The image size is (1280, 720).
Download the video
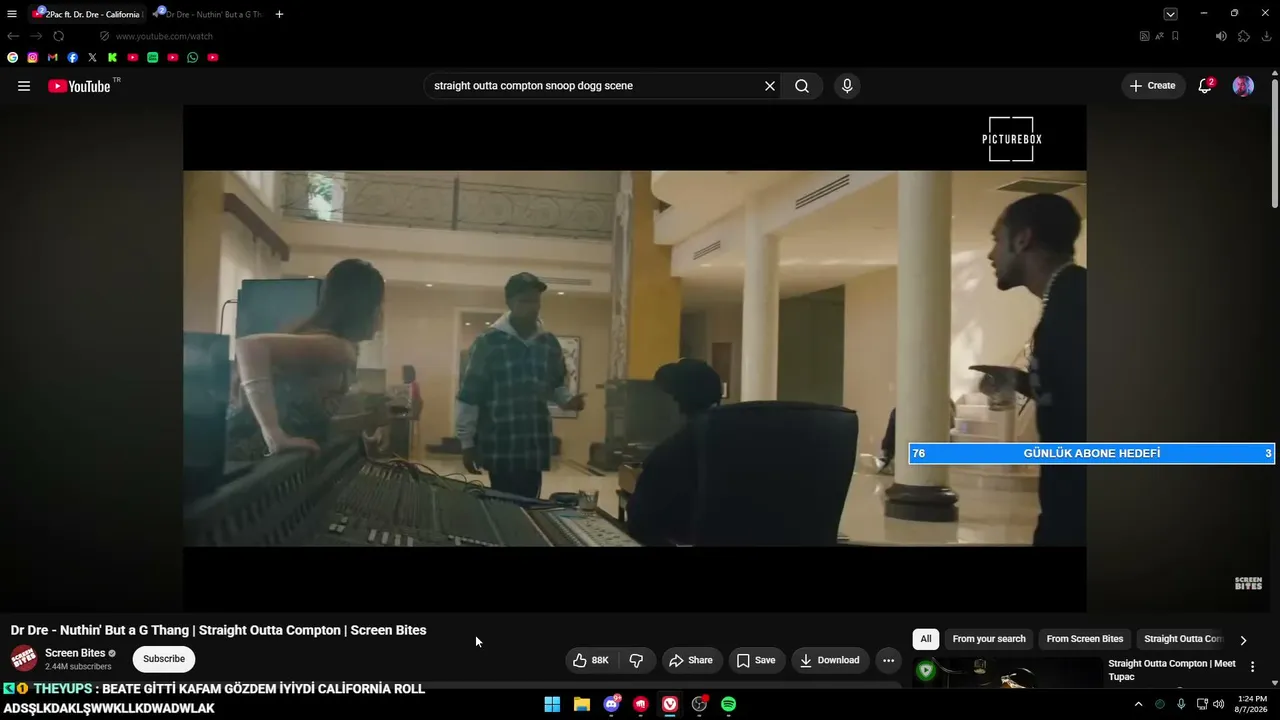coord(830,660)
